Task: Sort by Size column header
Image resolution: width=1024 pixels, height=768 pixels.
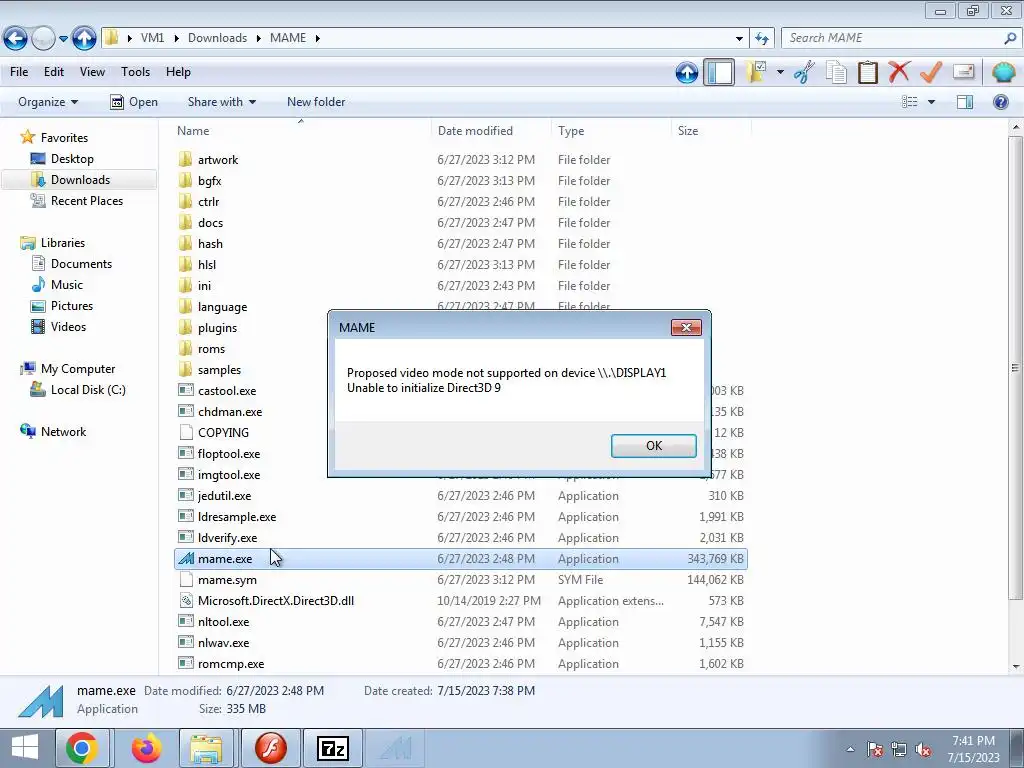Action: 711,131
